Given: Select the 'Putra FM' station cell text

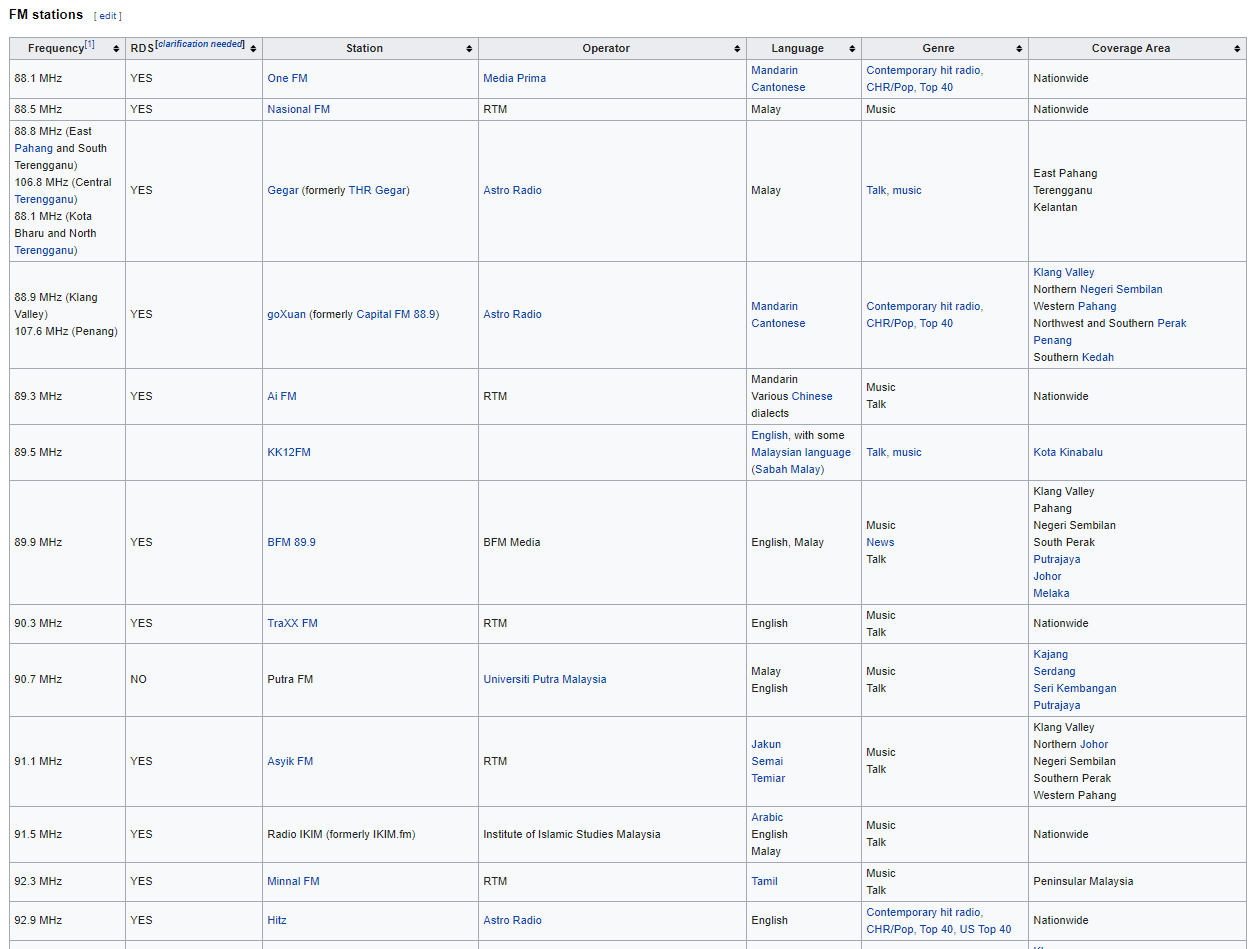Looking at the screenshot, I should pos(290,680).
